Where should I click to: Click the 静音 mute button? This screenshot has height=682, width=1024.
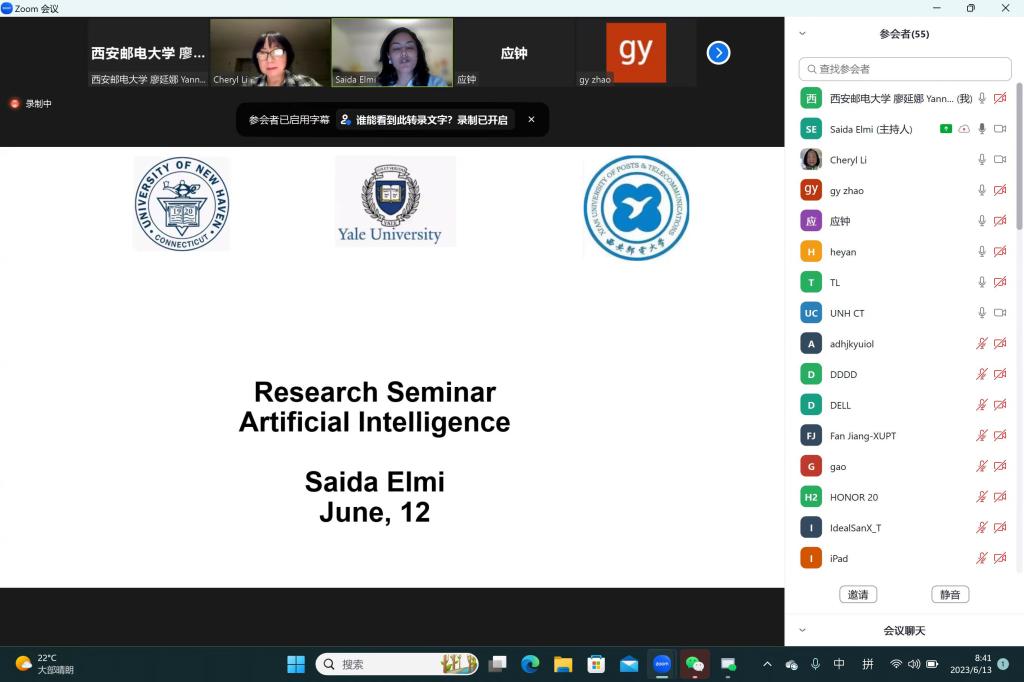950,594
